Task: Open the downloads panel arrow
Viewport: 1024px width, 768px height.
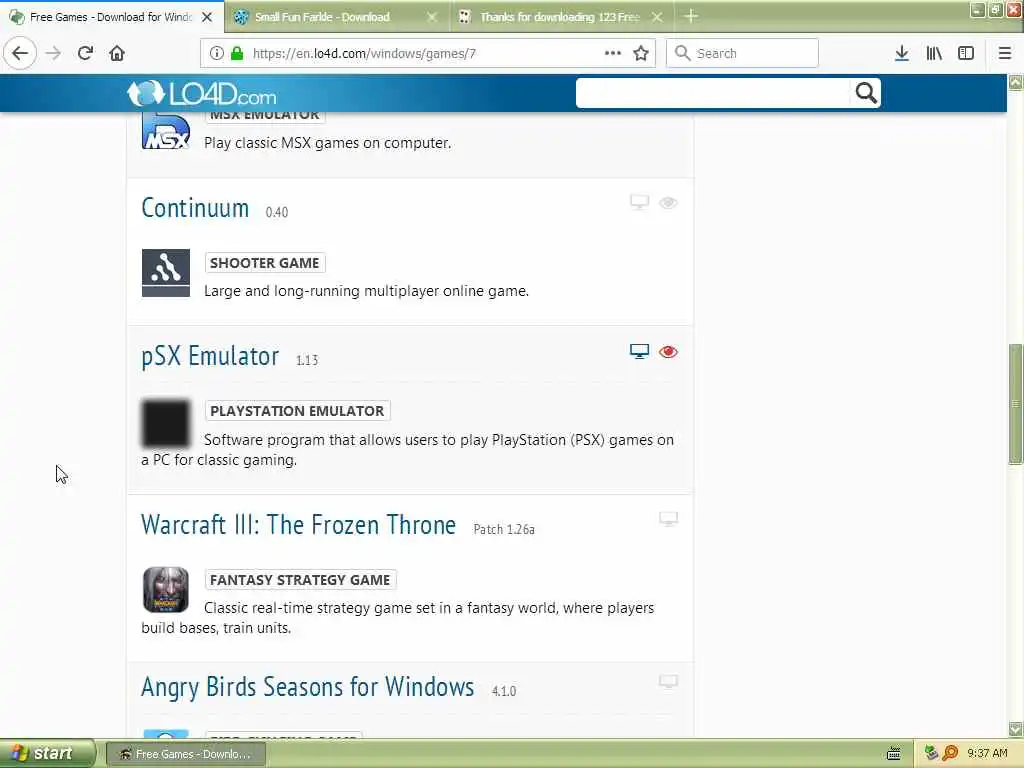Action: coord(901,53)
